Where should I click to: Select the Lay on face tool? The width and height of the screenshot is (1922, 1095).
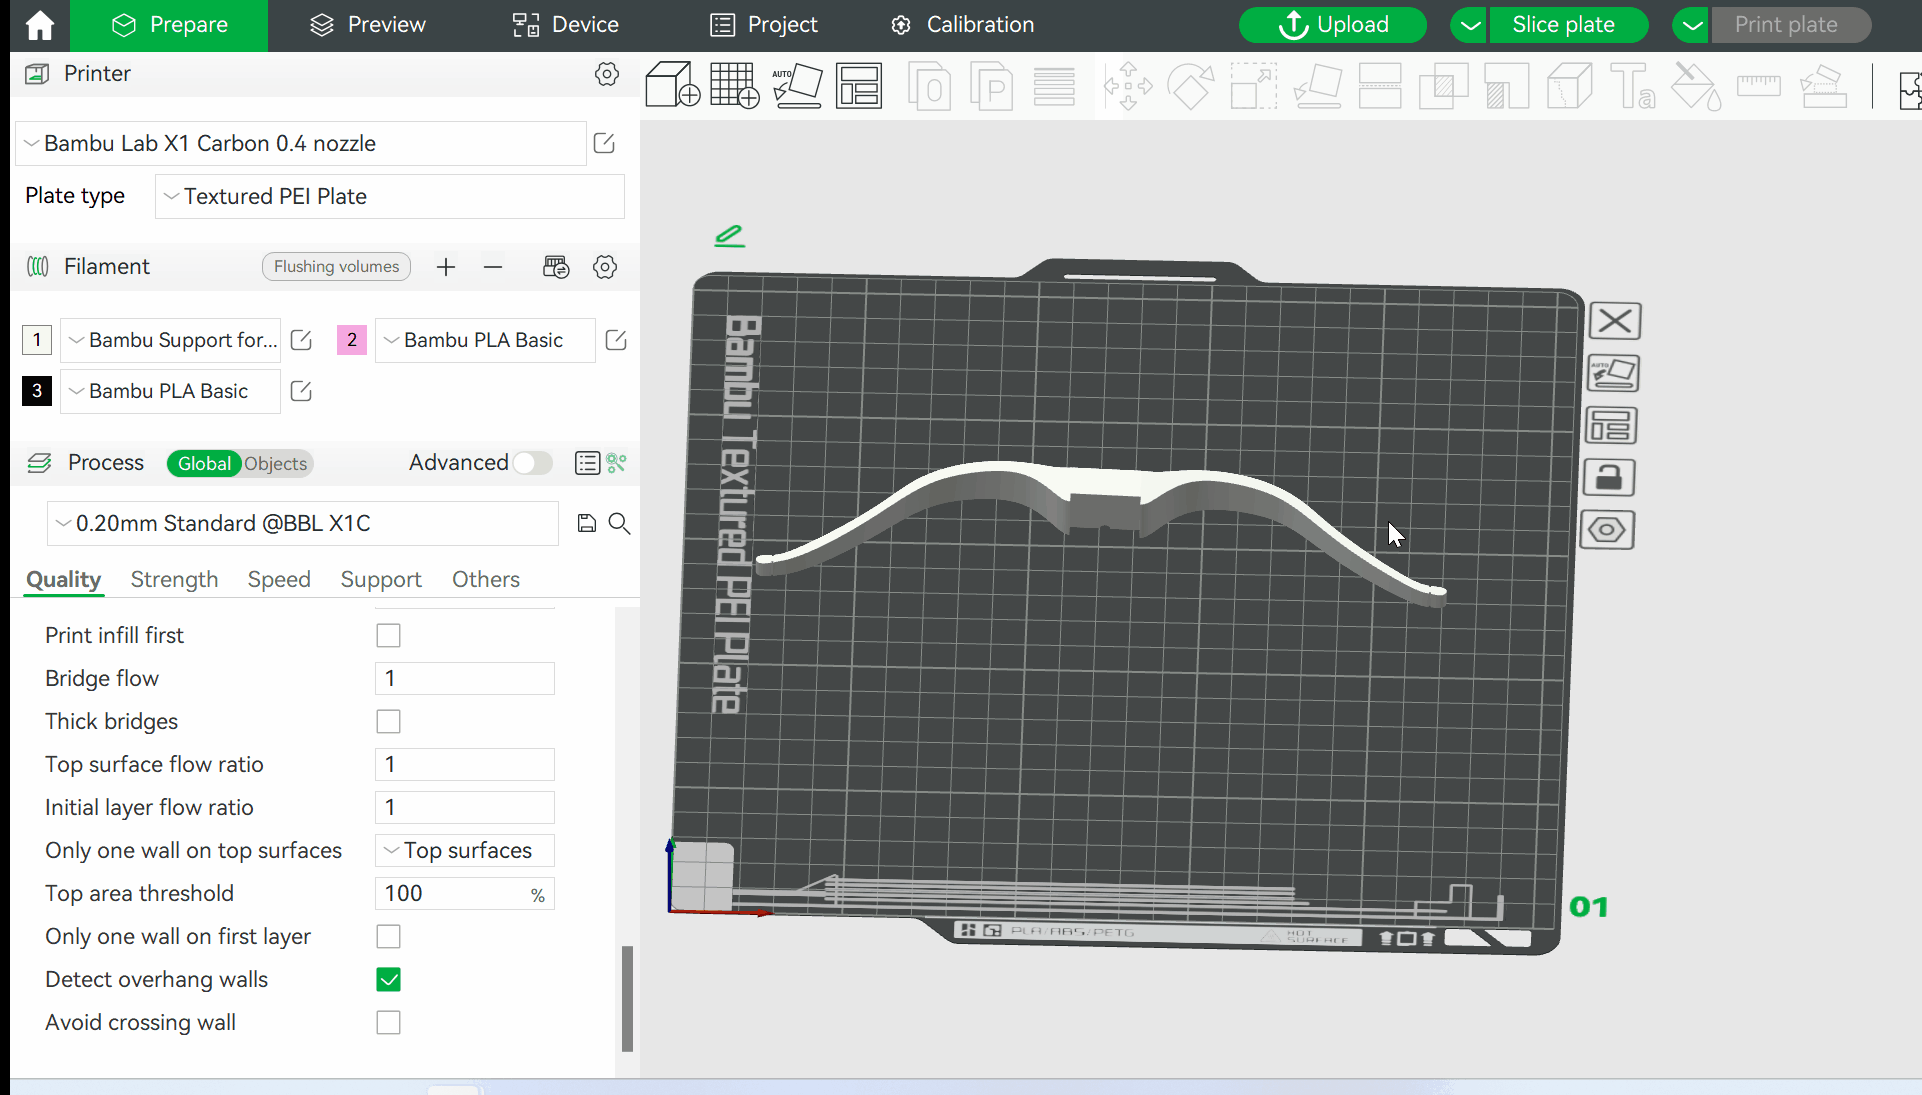[x=1317, y=86]
